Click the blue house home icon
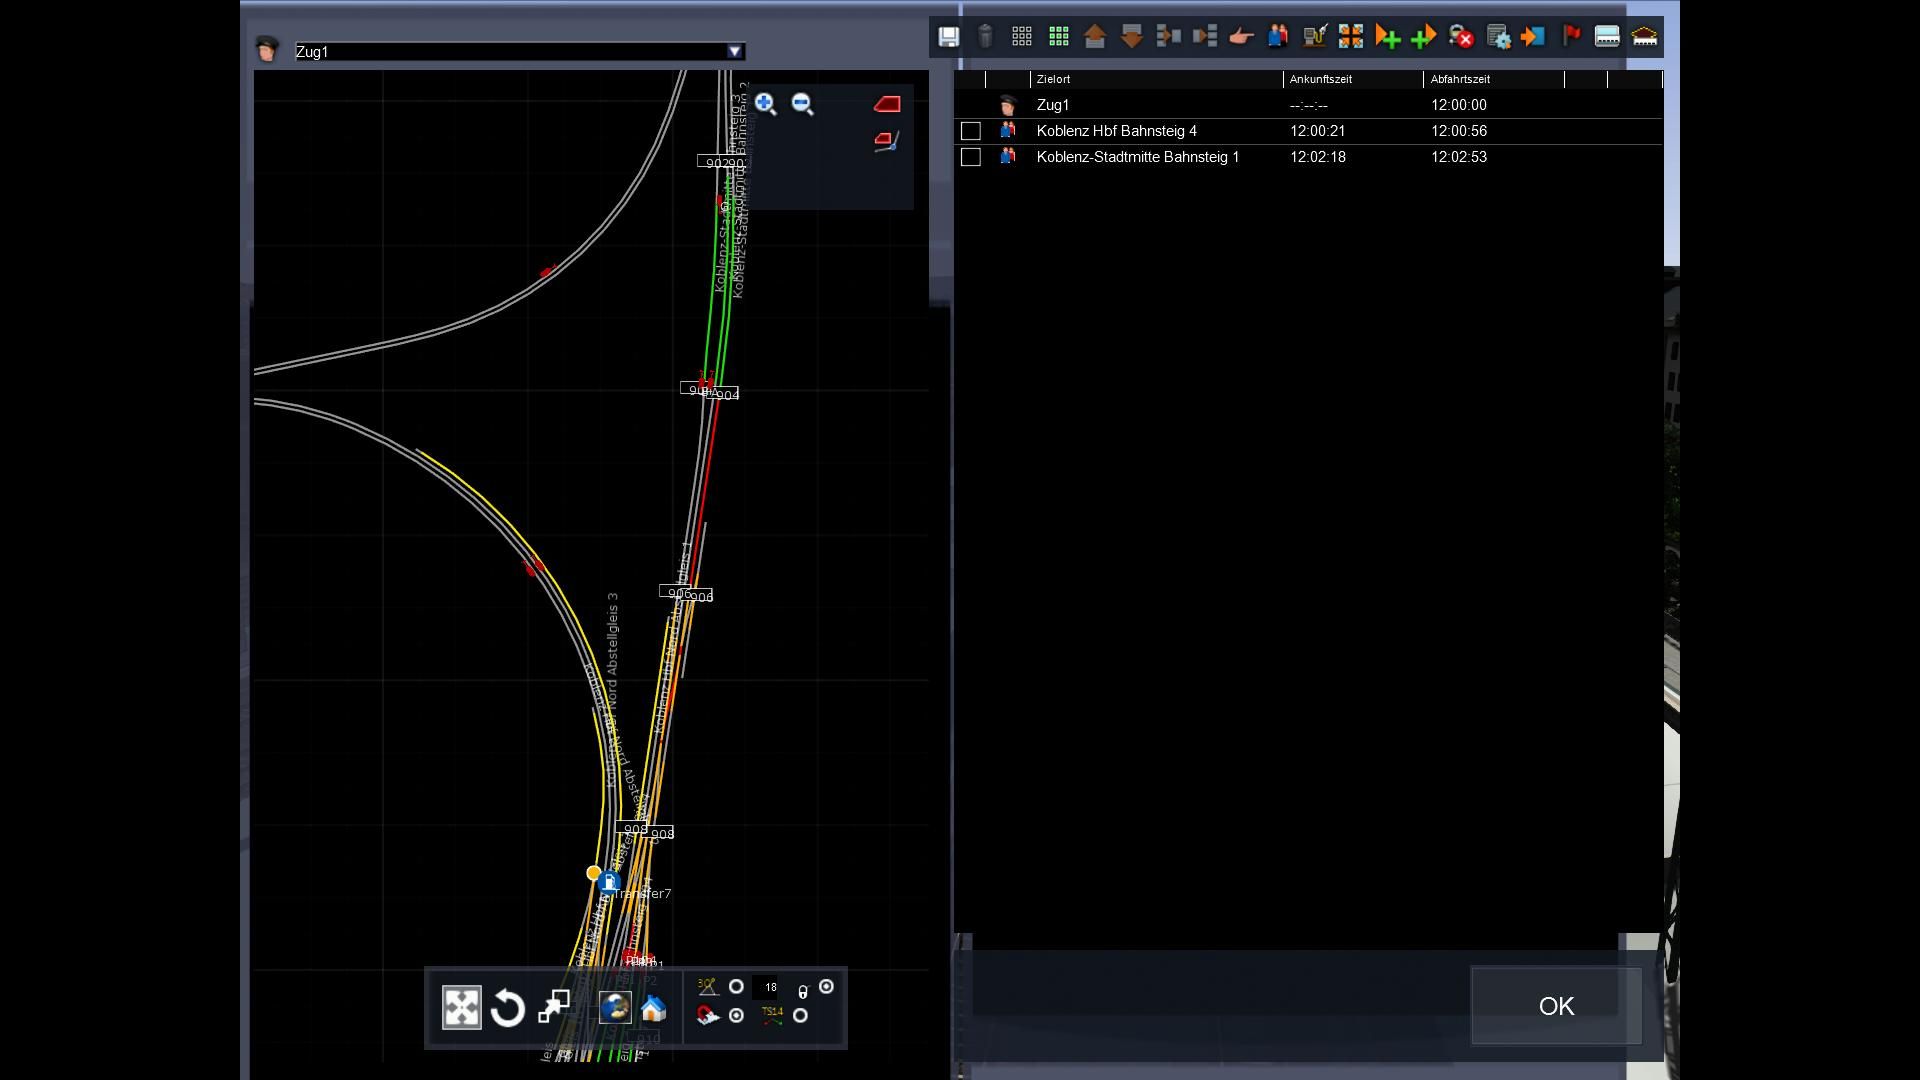1920x1080 pixels. click(x=653, y=1008)
